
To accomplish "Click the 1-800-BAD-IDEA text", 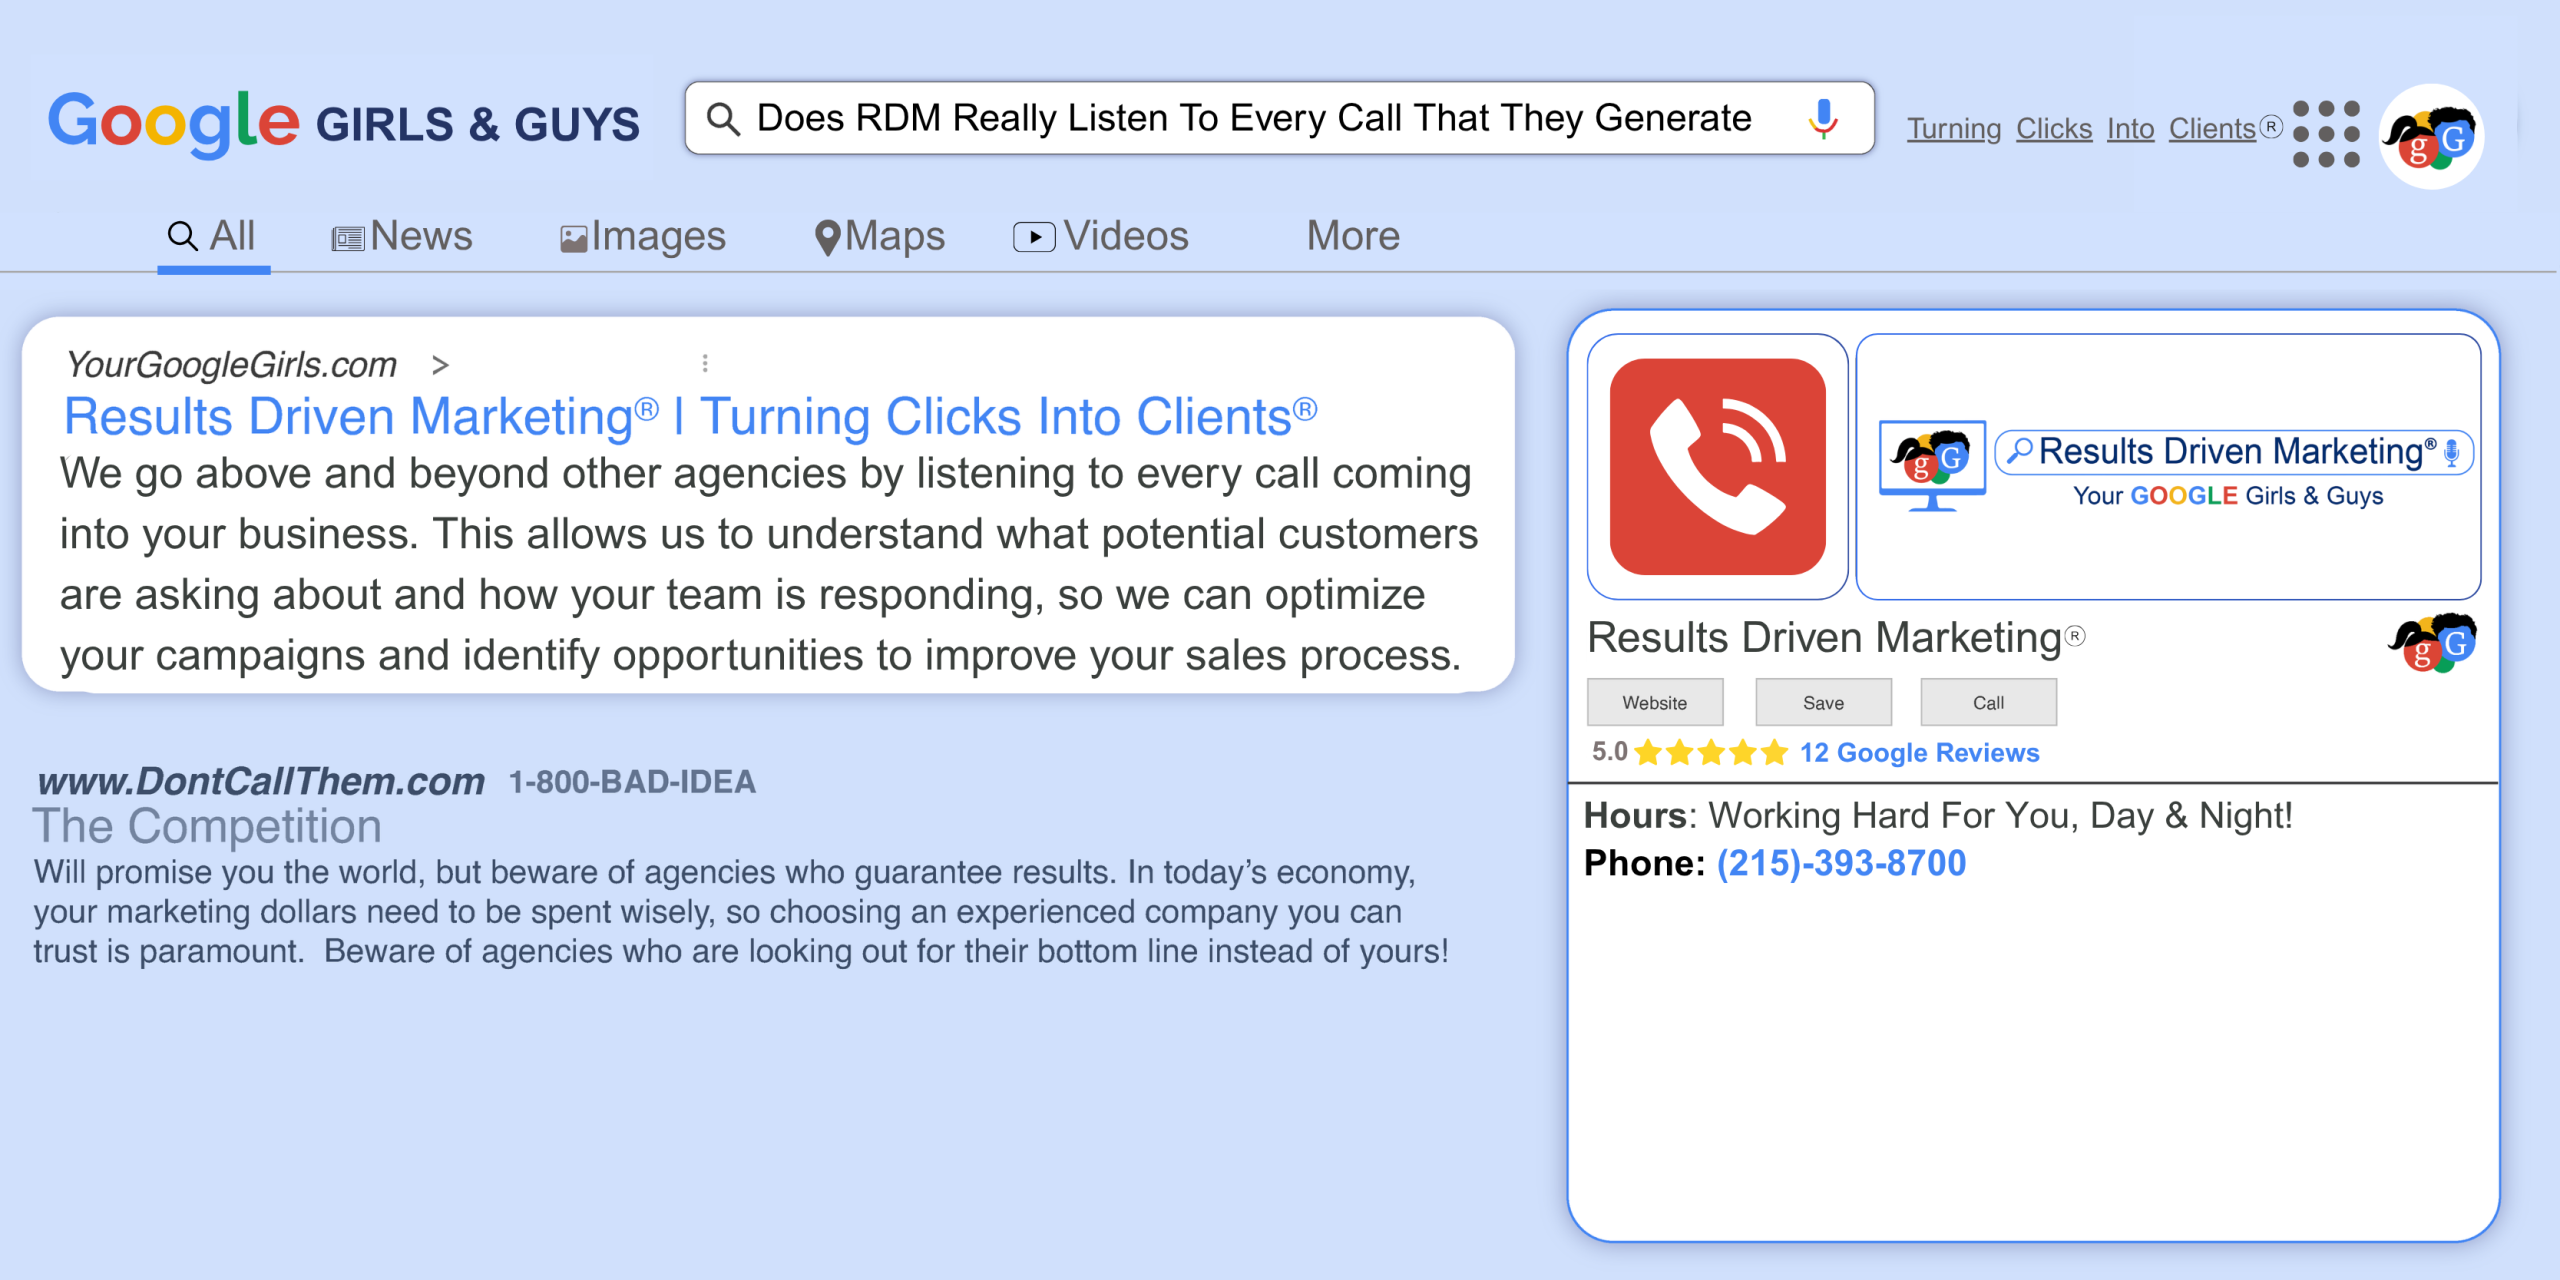I will pyautogui.click(x=632, y=782).
